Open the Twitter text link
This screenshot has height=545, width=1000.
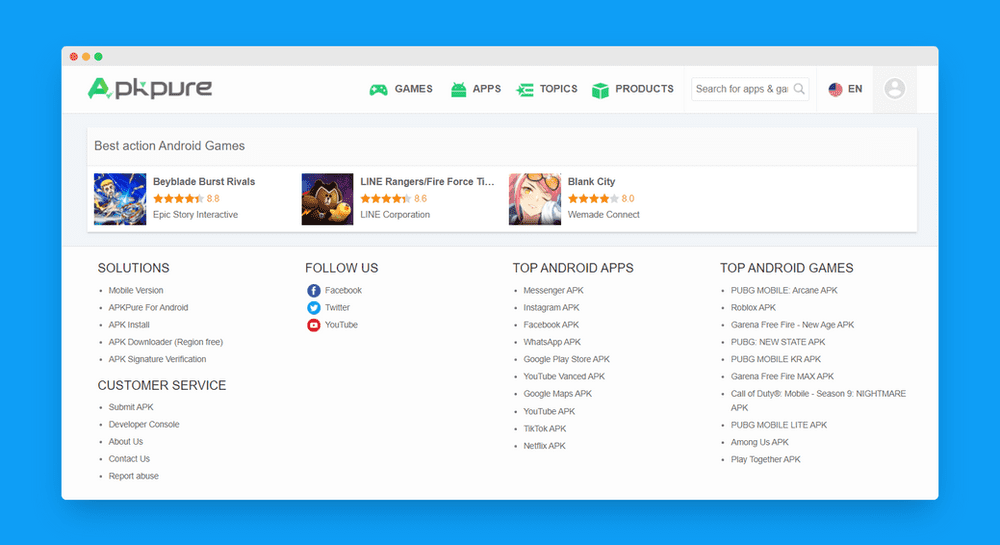click(x=337, y=307)
